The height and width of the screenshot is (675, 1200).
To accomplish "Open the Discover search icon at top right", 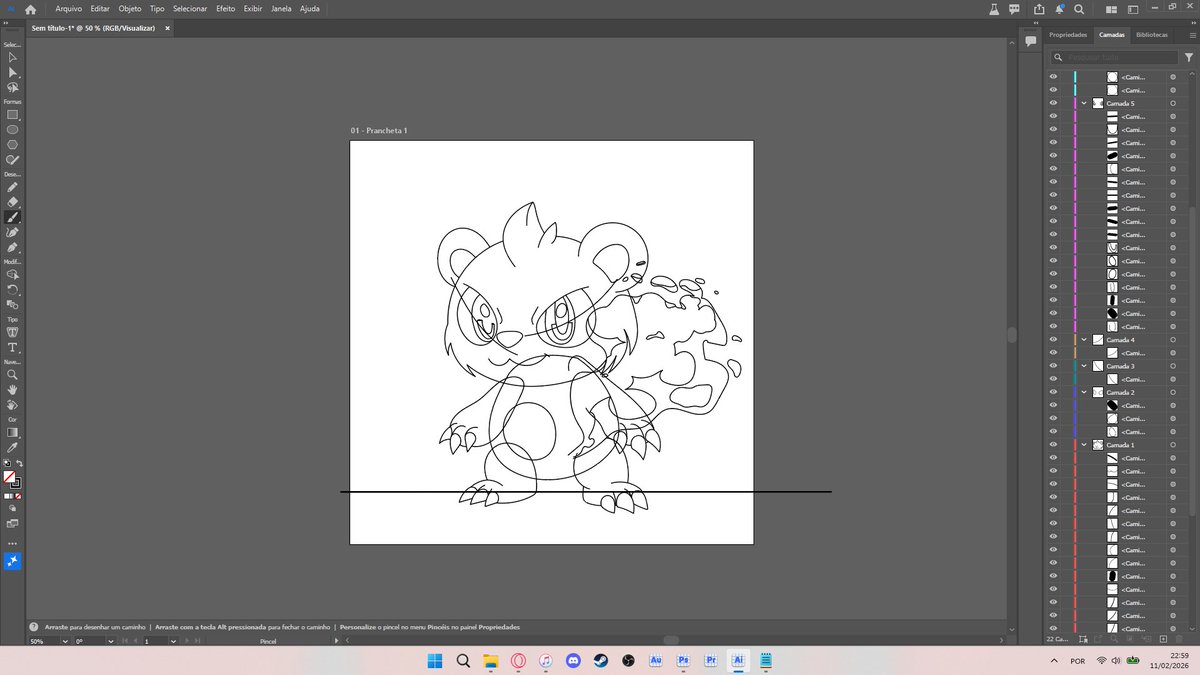I will click(1080, 9).
